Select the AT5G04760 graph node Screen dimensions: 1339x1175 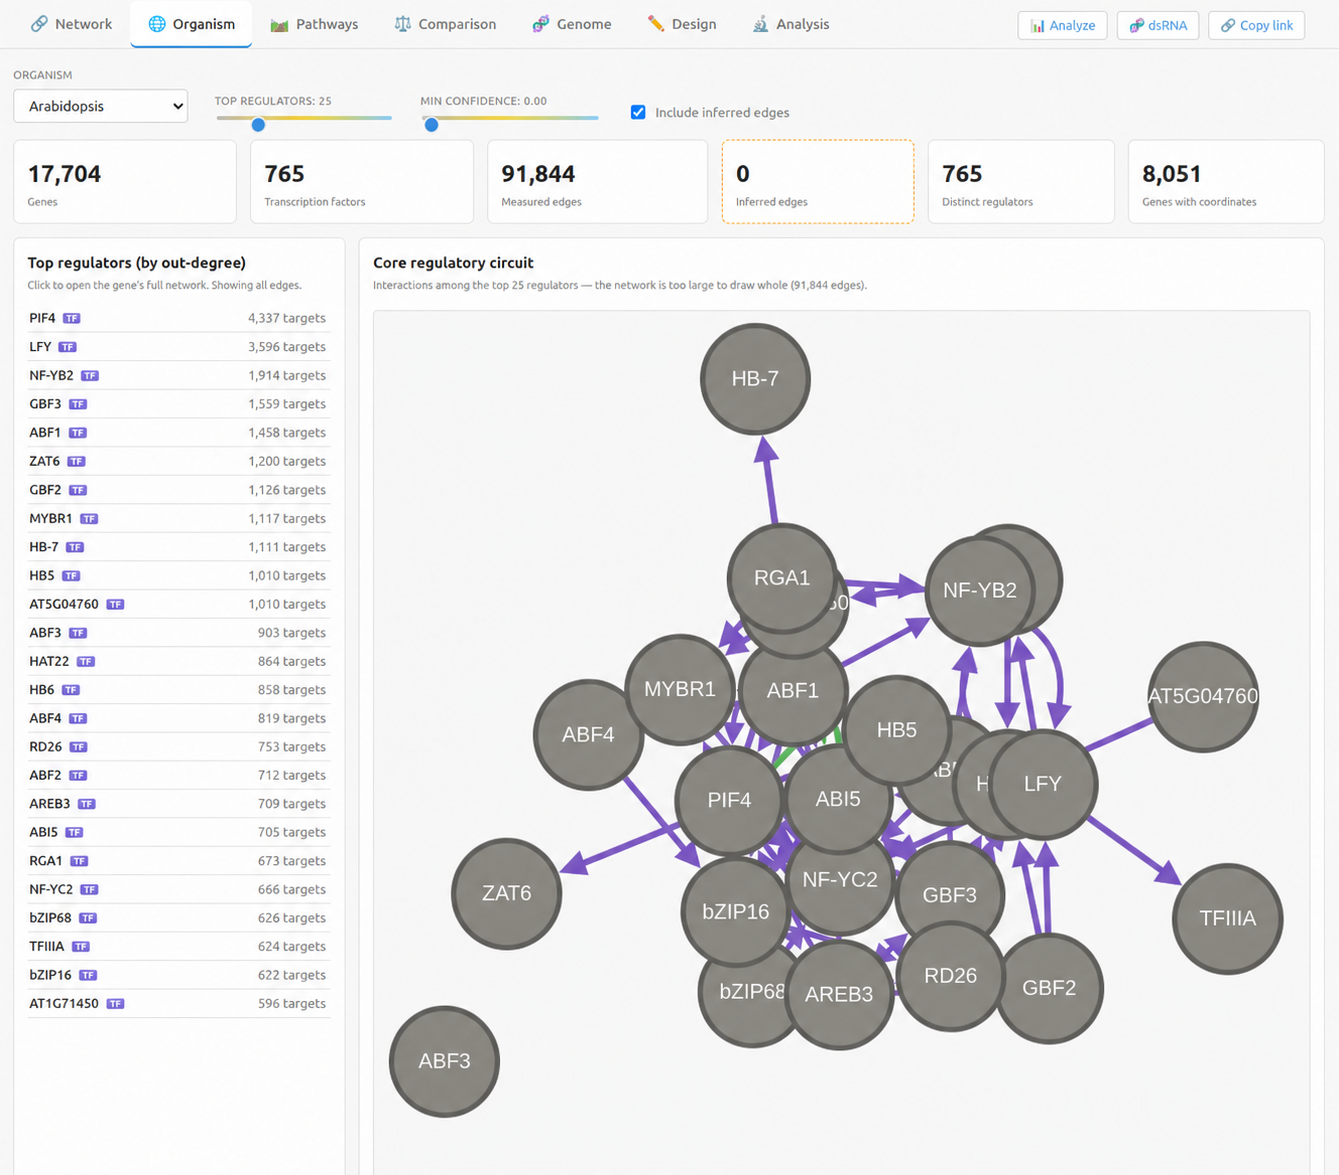[1203, 696]
